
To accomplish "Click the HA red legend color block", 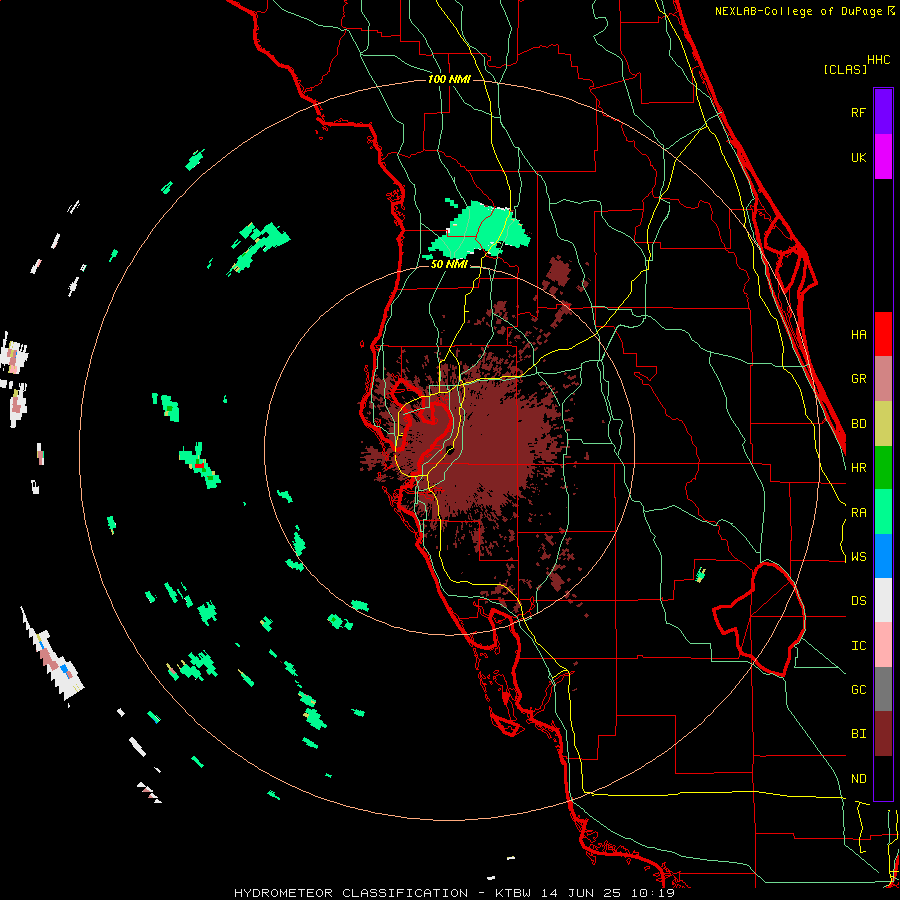I will point(883,334).
